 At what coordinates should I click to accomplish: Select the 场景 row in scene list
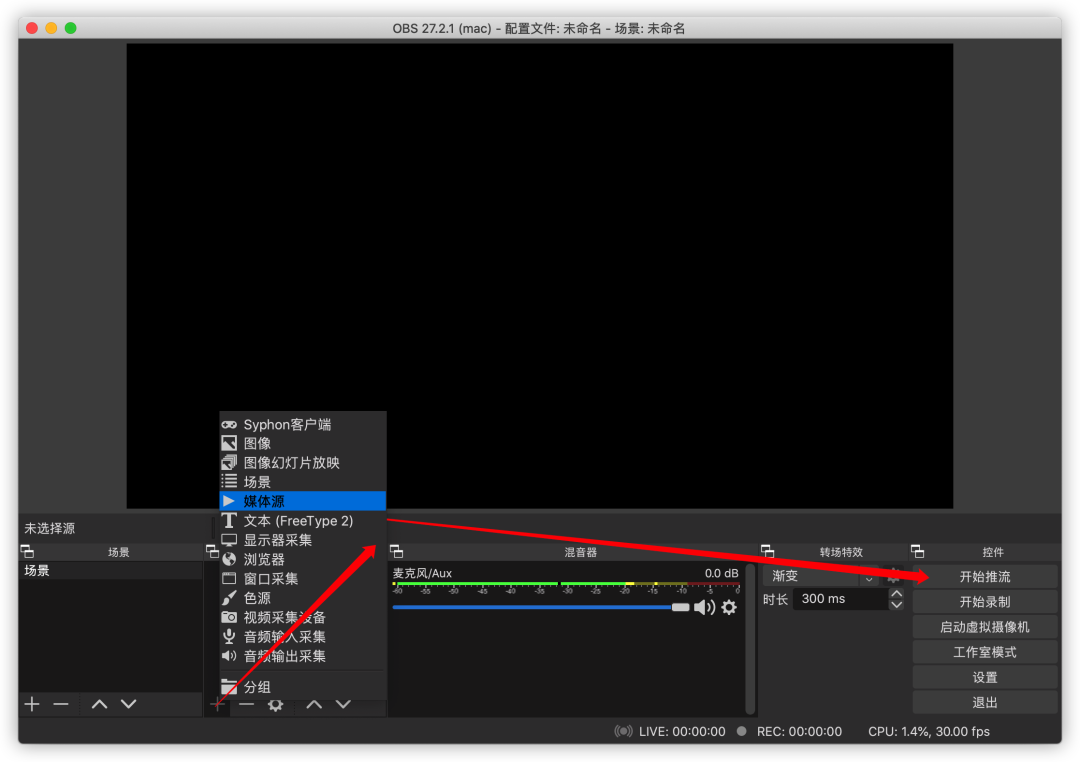coord(110,570)
